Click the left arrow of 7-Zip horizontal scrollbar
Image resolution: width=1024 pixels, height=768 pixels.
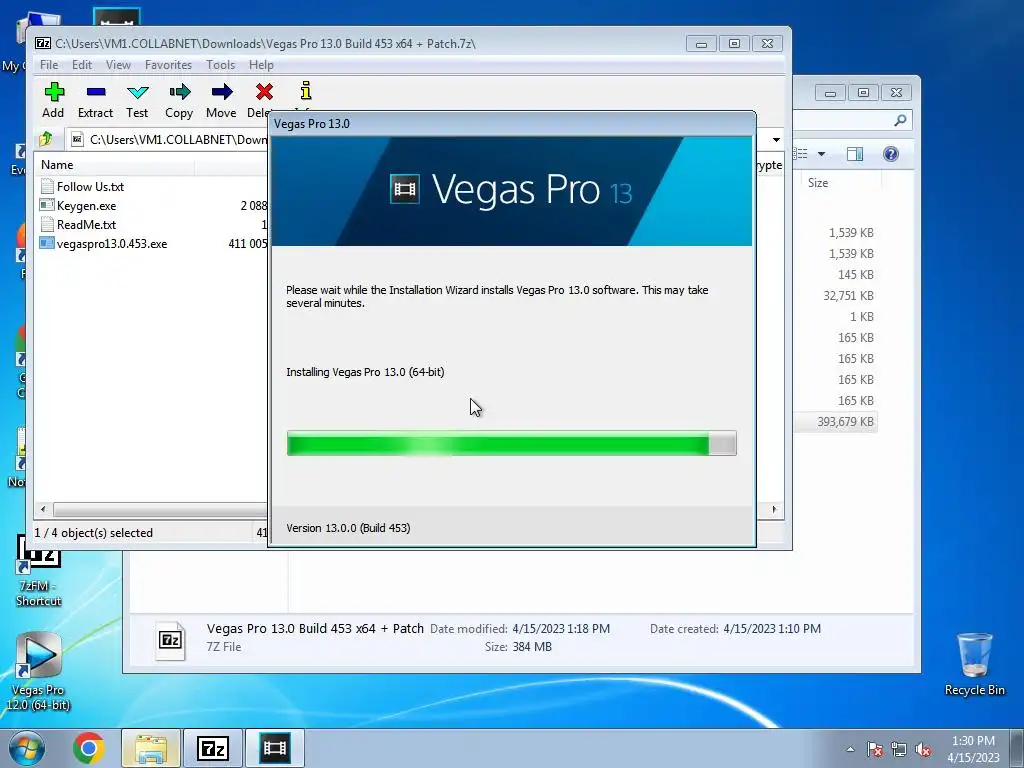[x=43, y=509]
